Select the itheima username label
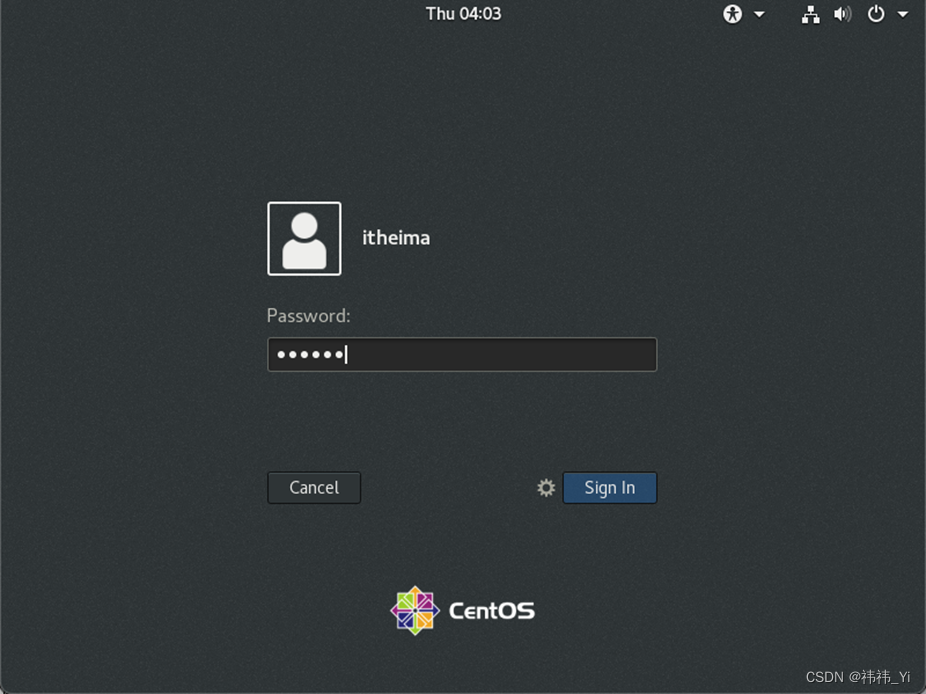This screenshot has height=694, width=926. 395,238
